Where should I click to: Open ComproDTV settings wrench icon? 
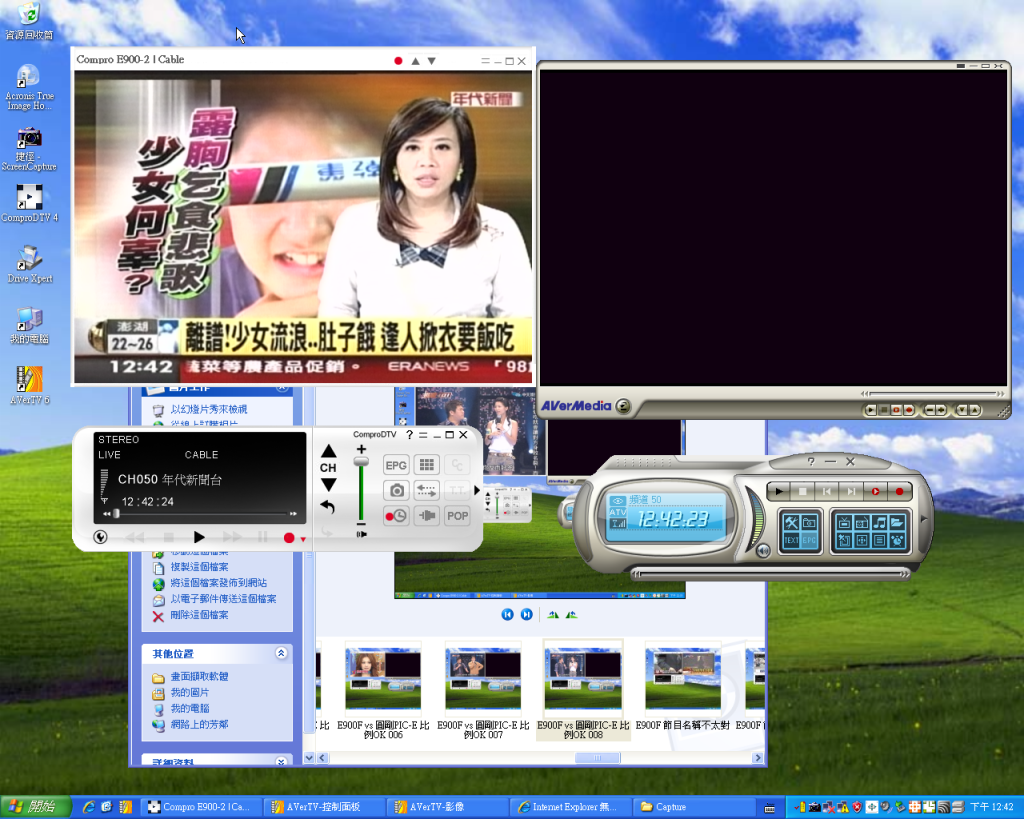(x=101, y=538)
